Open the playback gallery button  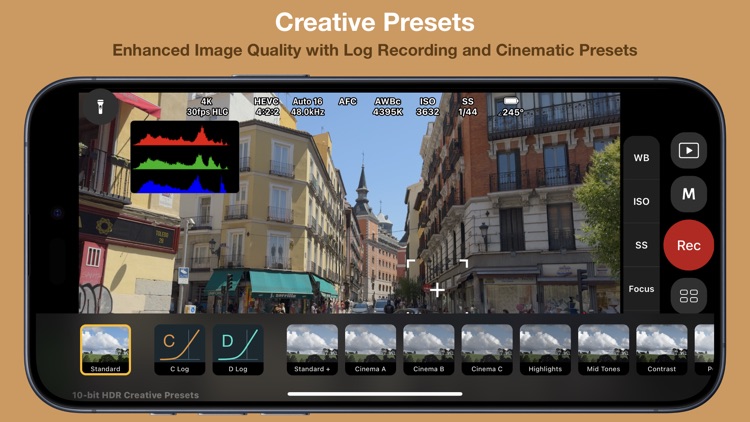689,151
